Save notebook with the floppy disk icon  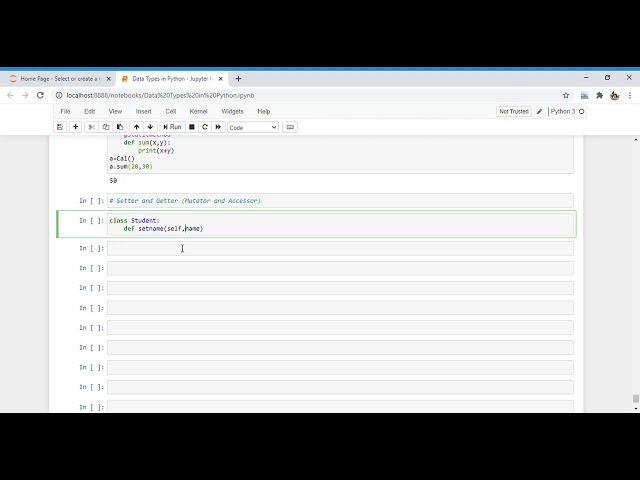[x=60, y=127]
